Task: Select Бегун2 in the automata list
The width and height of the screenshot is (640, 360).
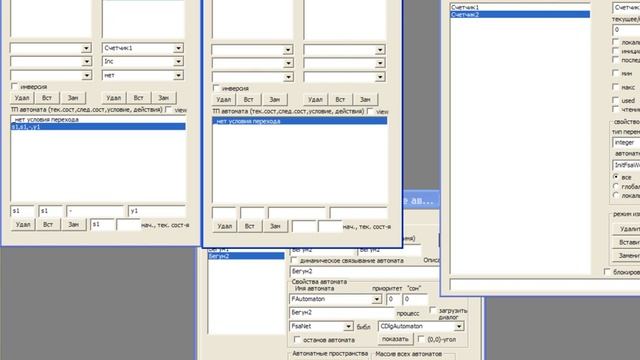Action: [x=247, y=256]
